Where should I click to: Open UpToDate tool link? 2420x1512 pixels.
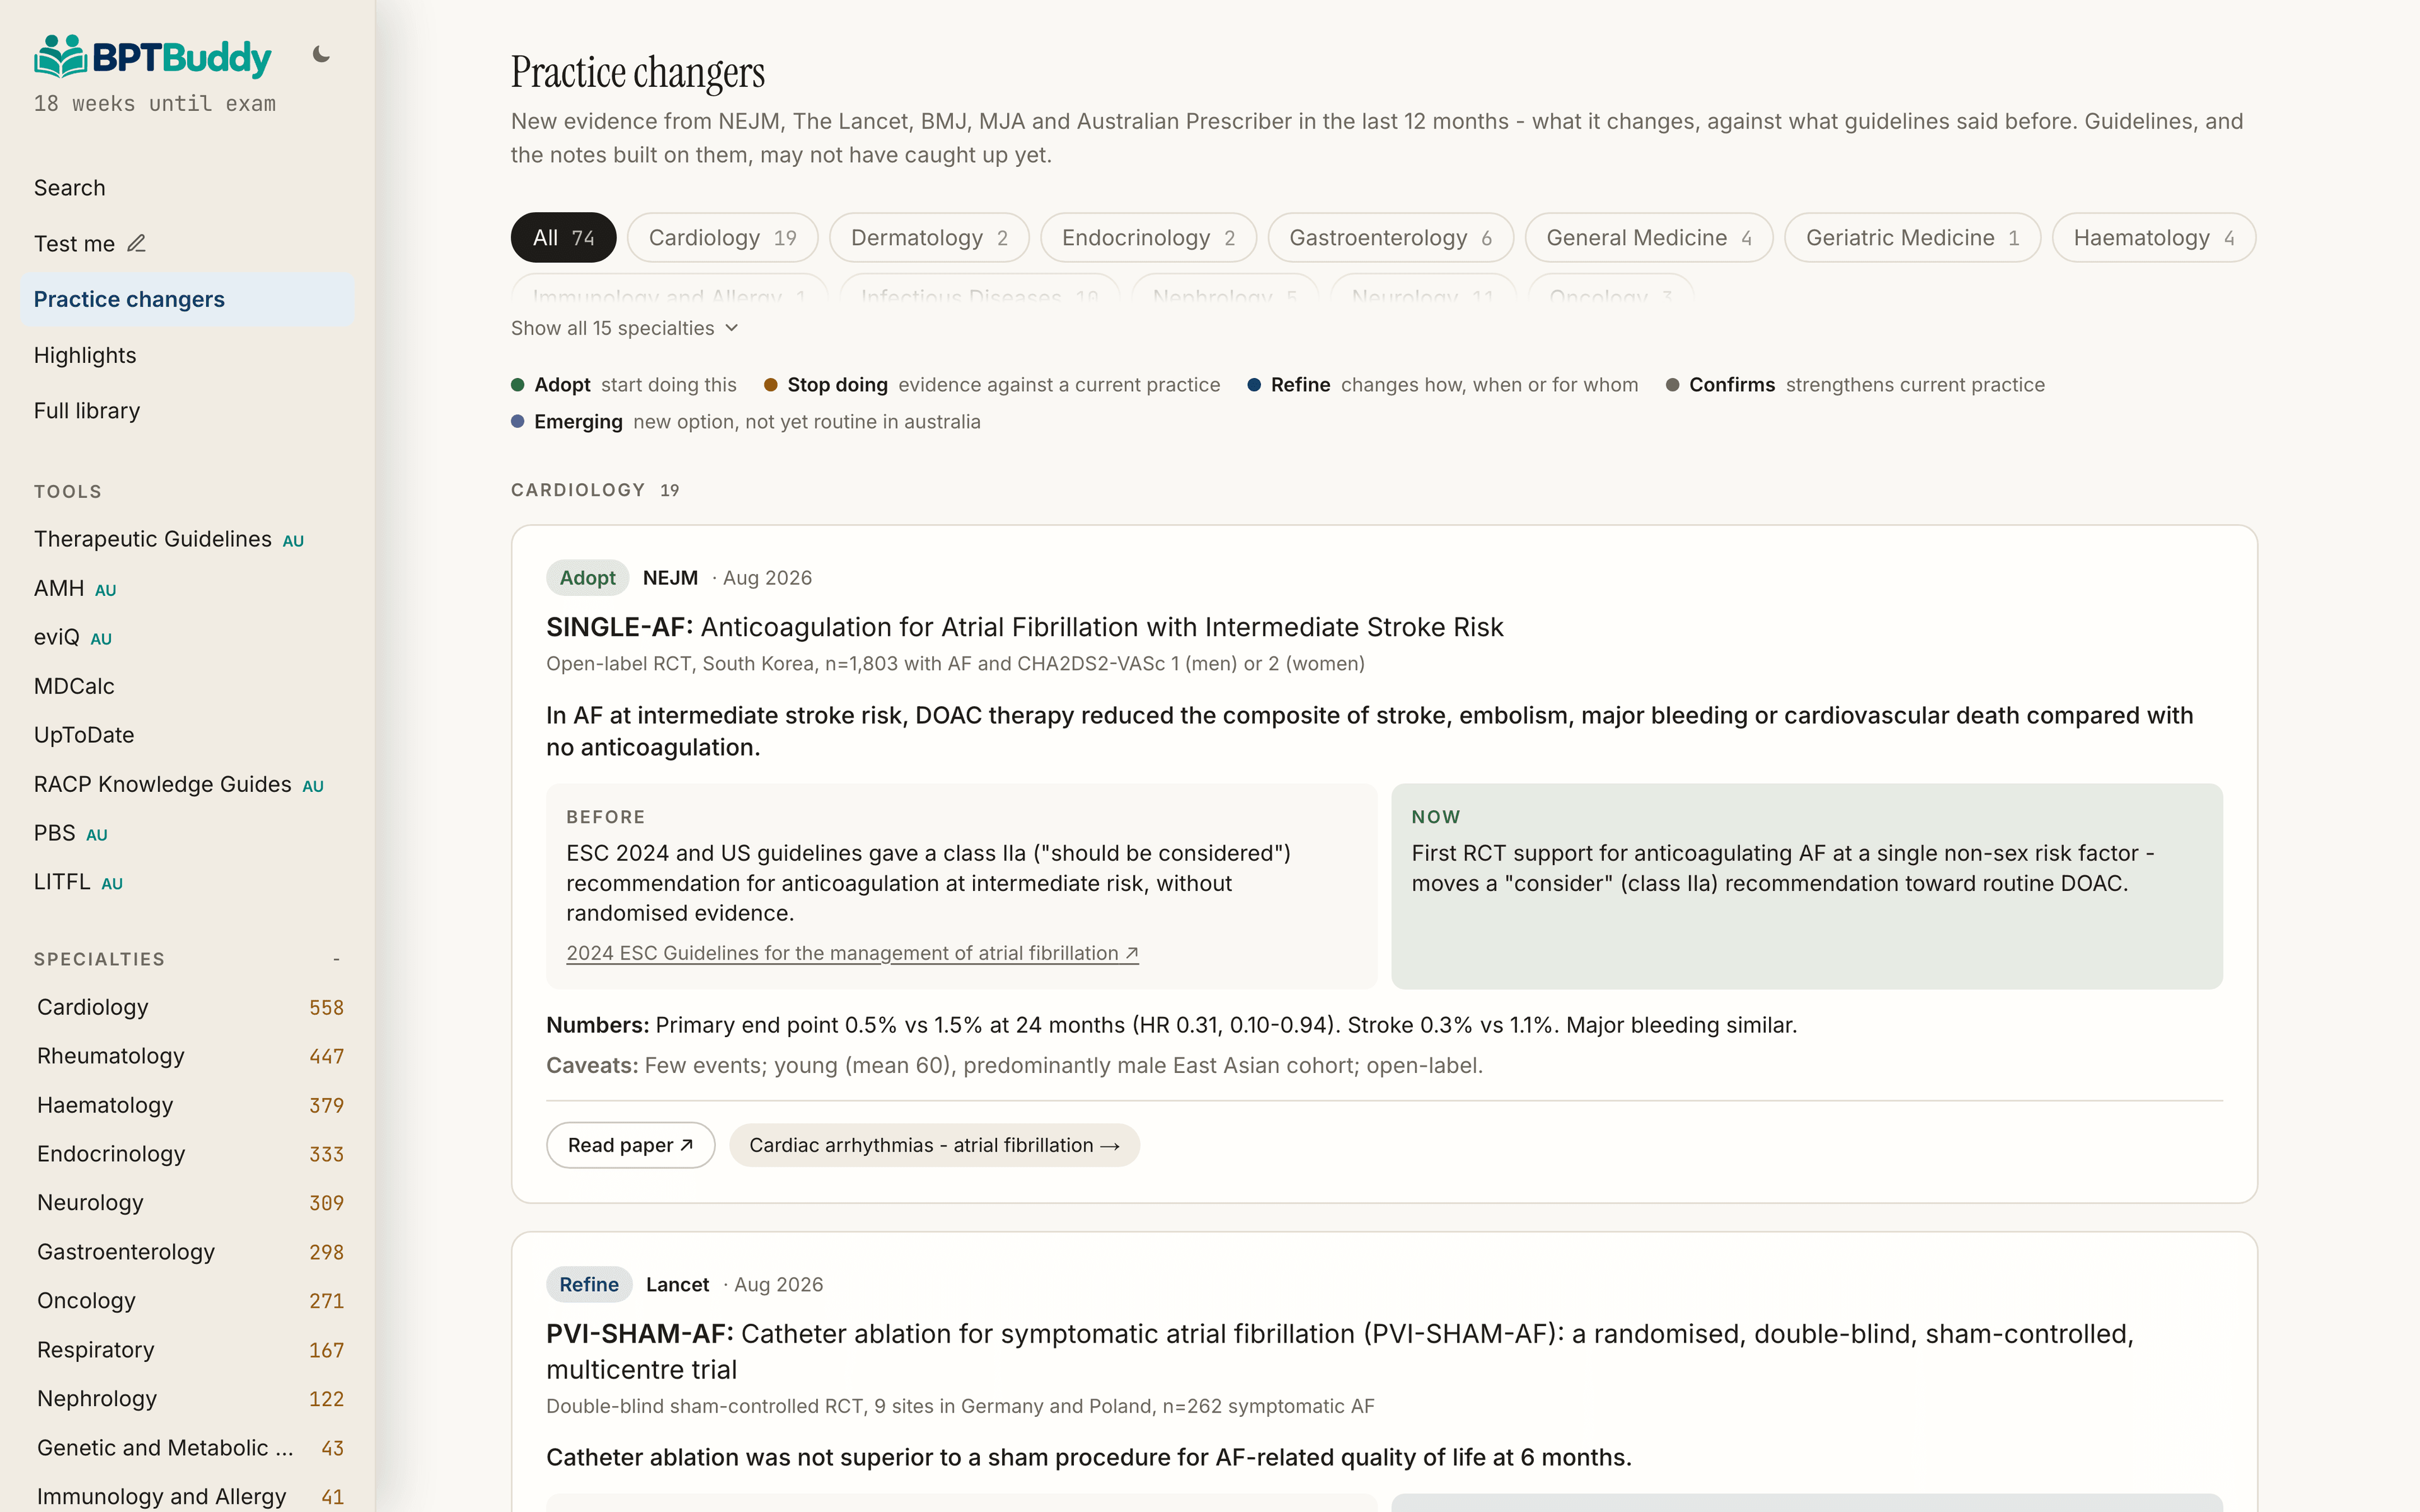(84, 735)
